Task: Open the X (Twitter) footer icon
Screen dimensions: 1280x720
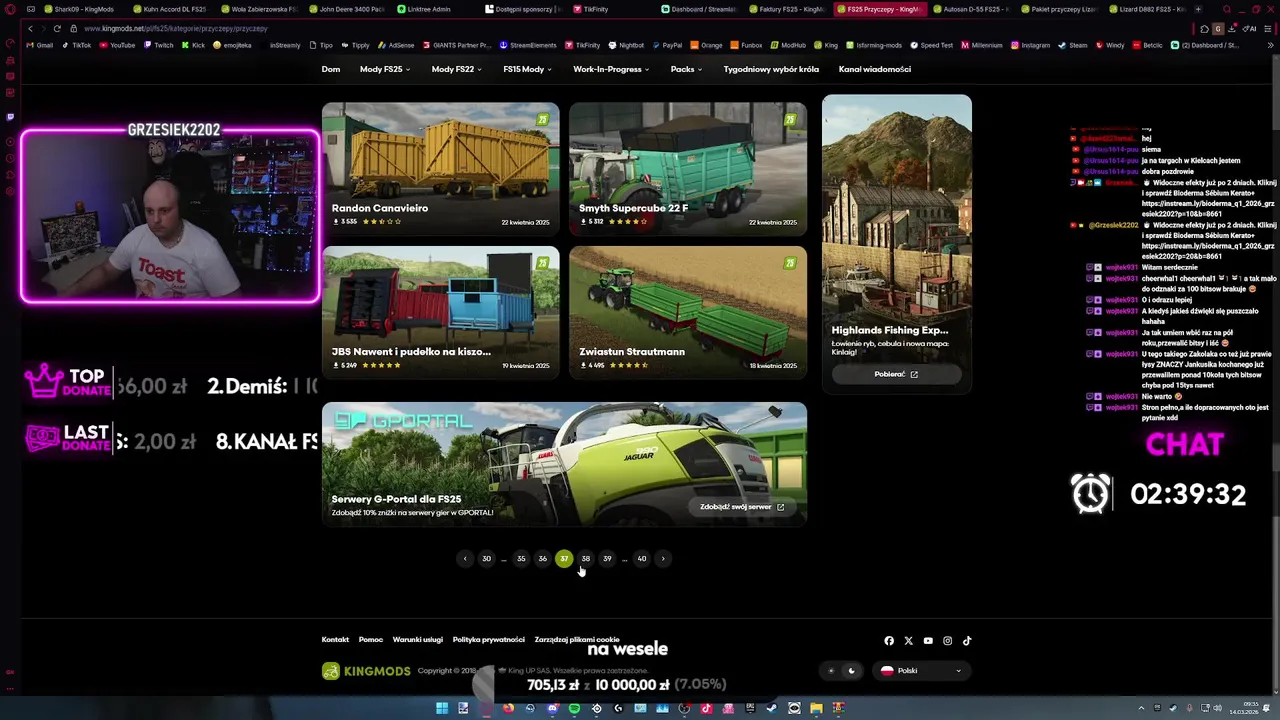Action: point(908,641)
